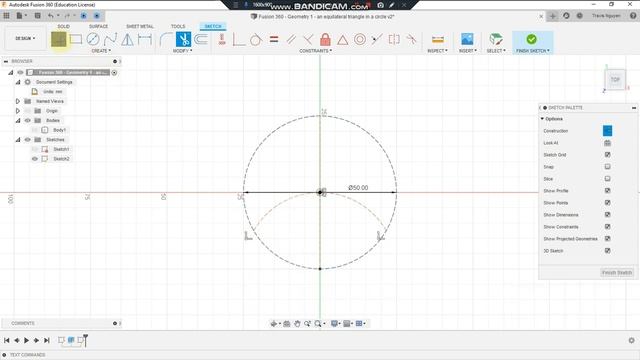
Task: Select the Offset tool
Action: [201, 39]
